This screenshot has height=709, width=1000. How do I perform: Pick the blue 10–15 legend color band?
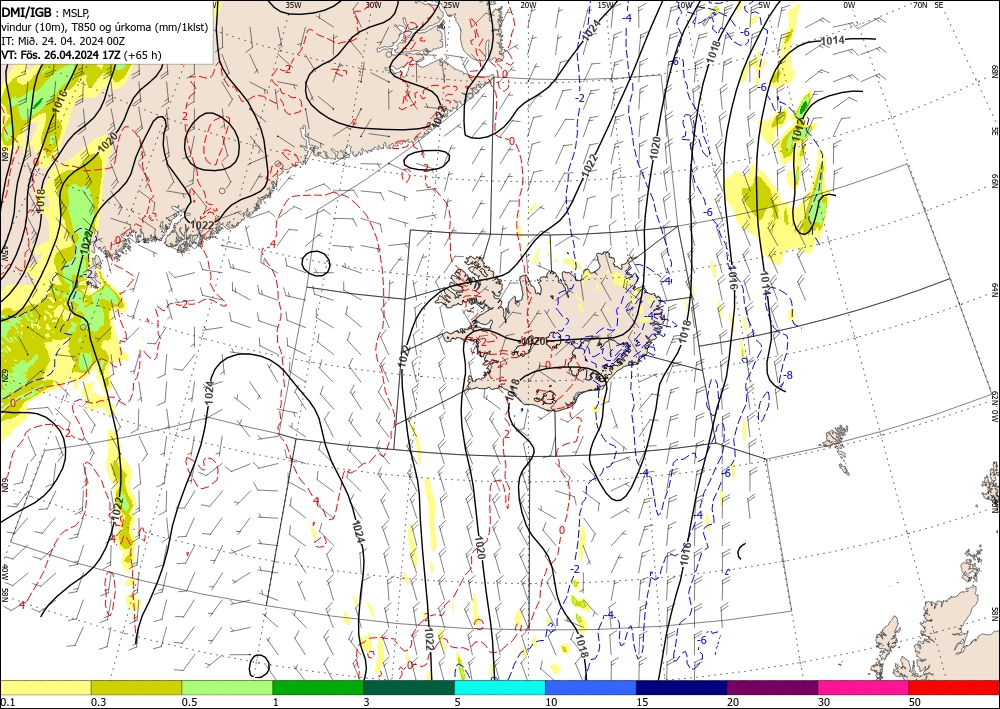tap(591, 687)
